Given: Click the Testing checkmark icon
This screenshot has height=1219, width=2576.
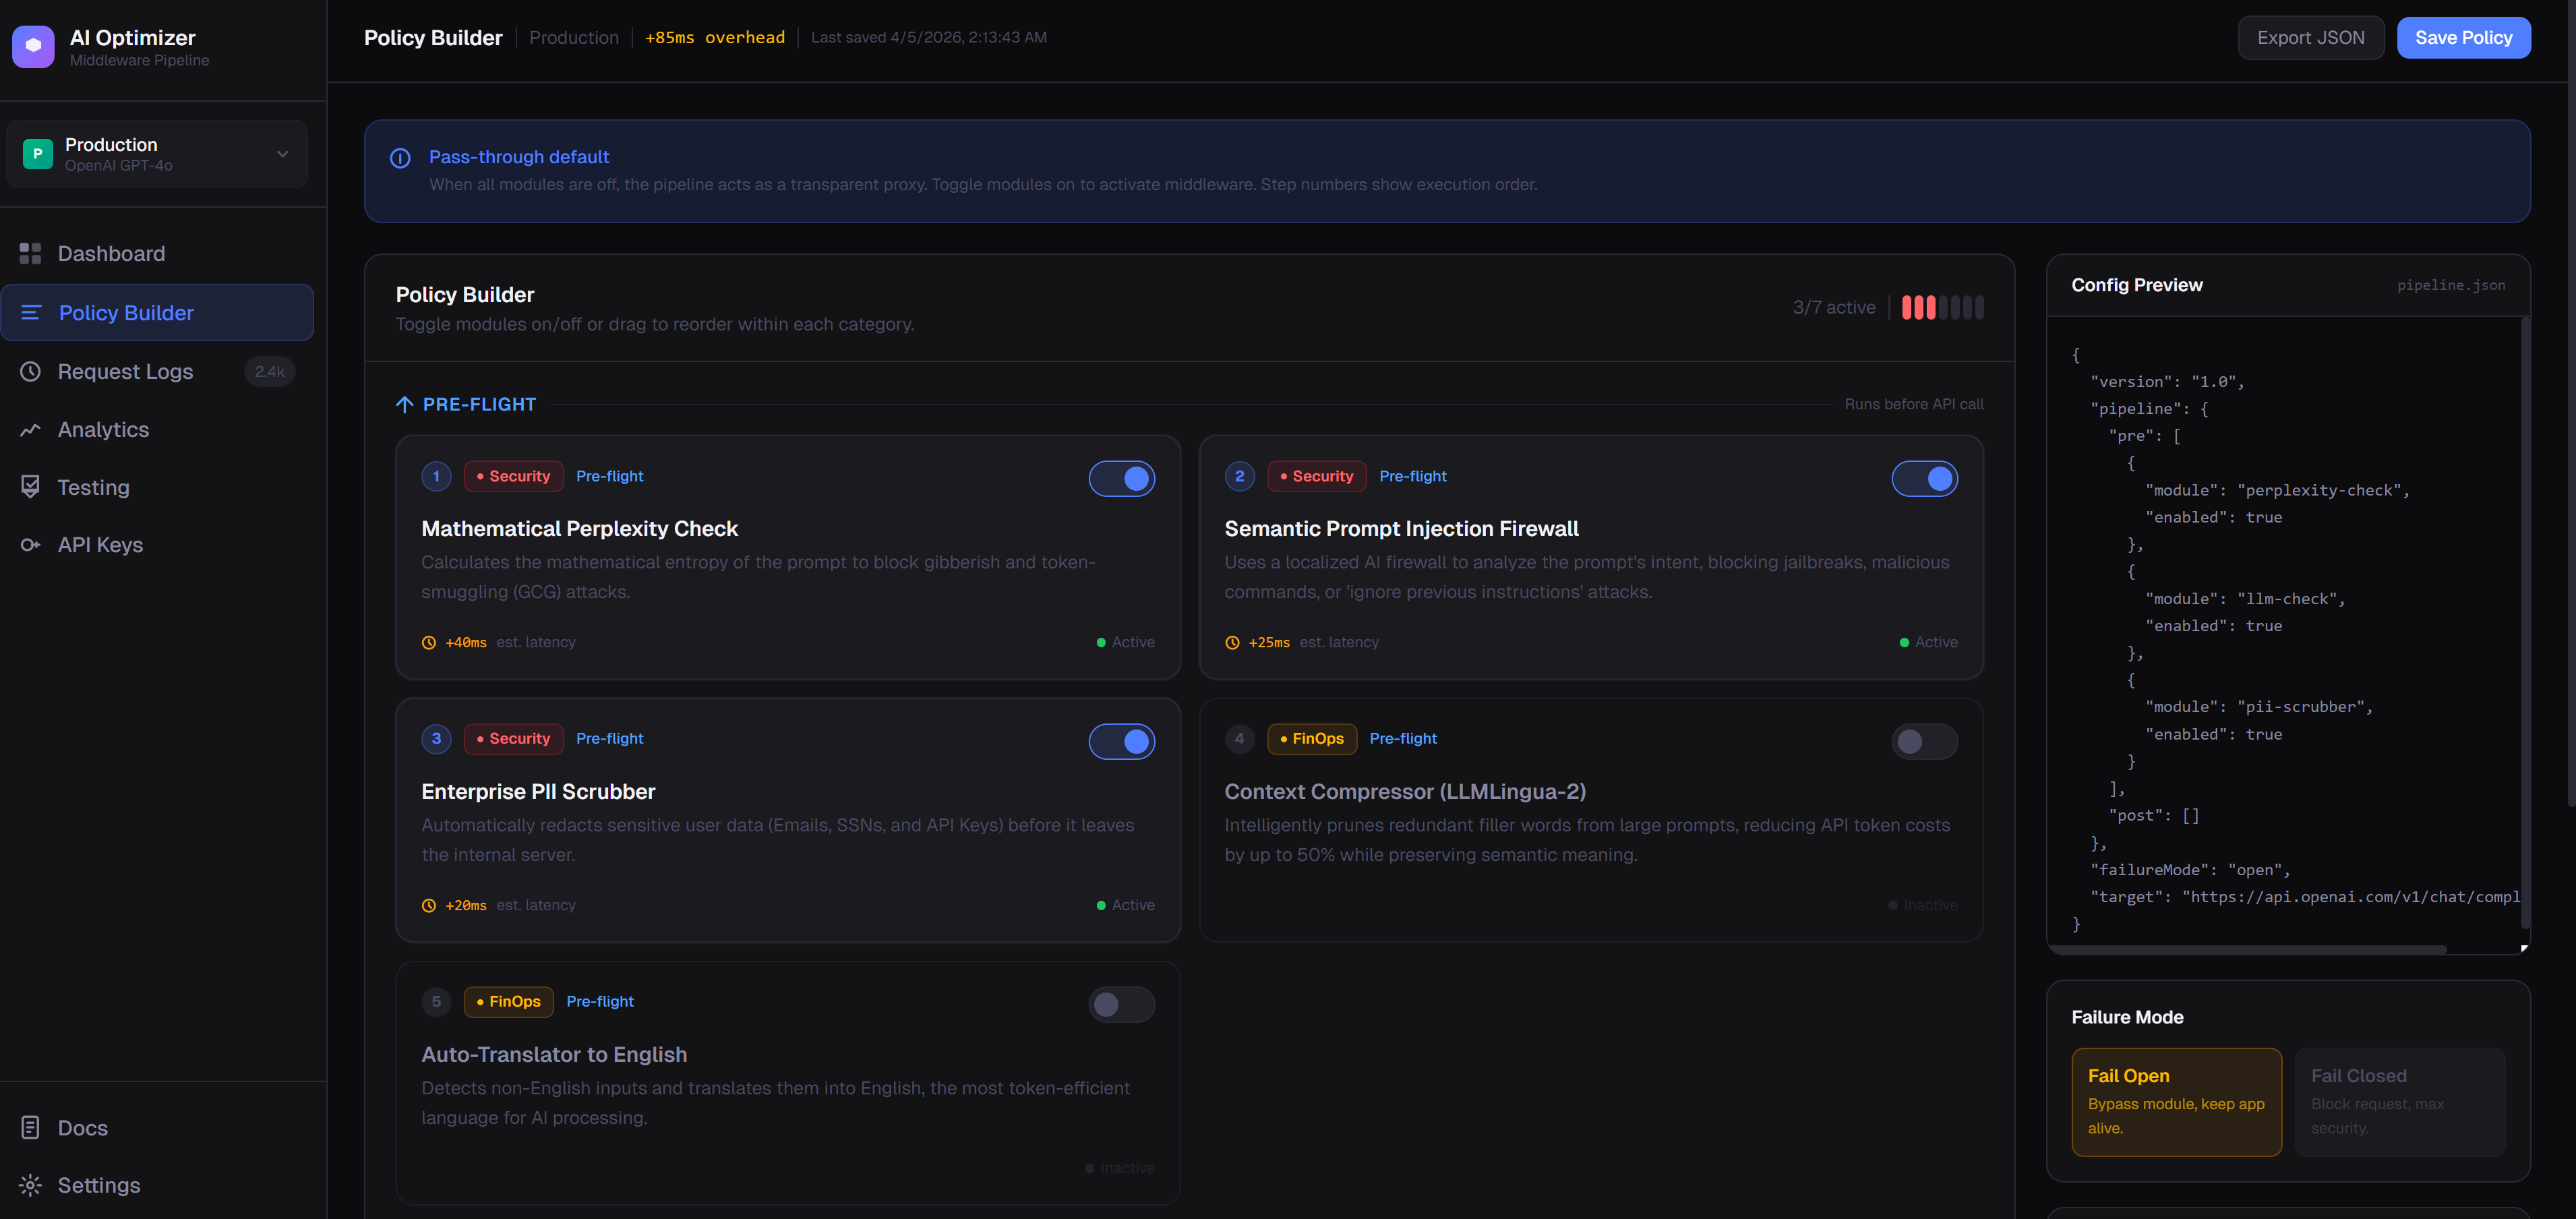Looking at the screenshot, I should tap(30, 487).
